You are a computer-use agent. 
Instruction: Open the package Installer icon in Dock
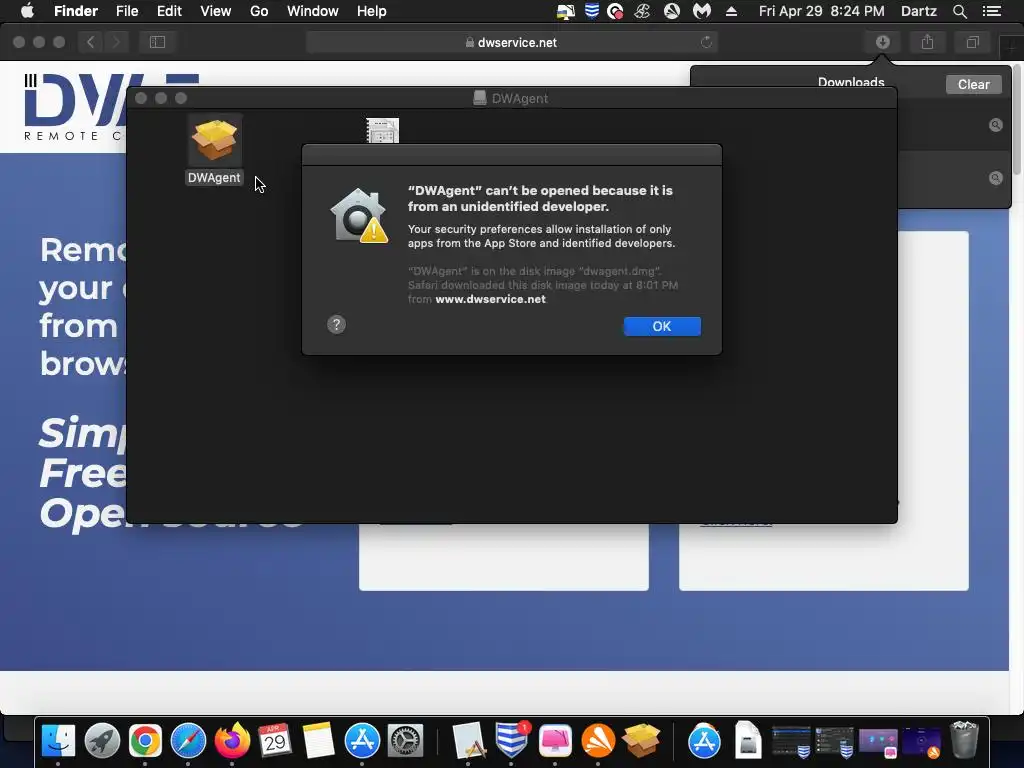641,741
